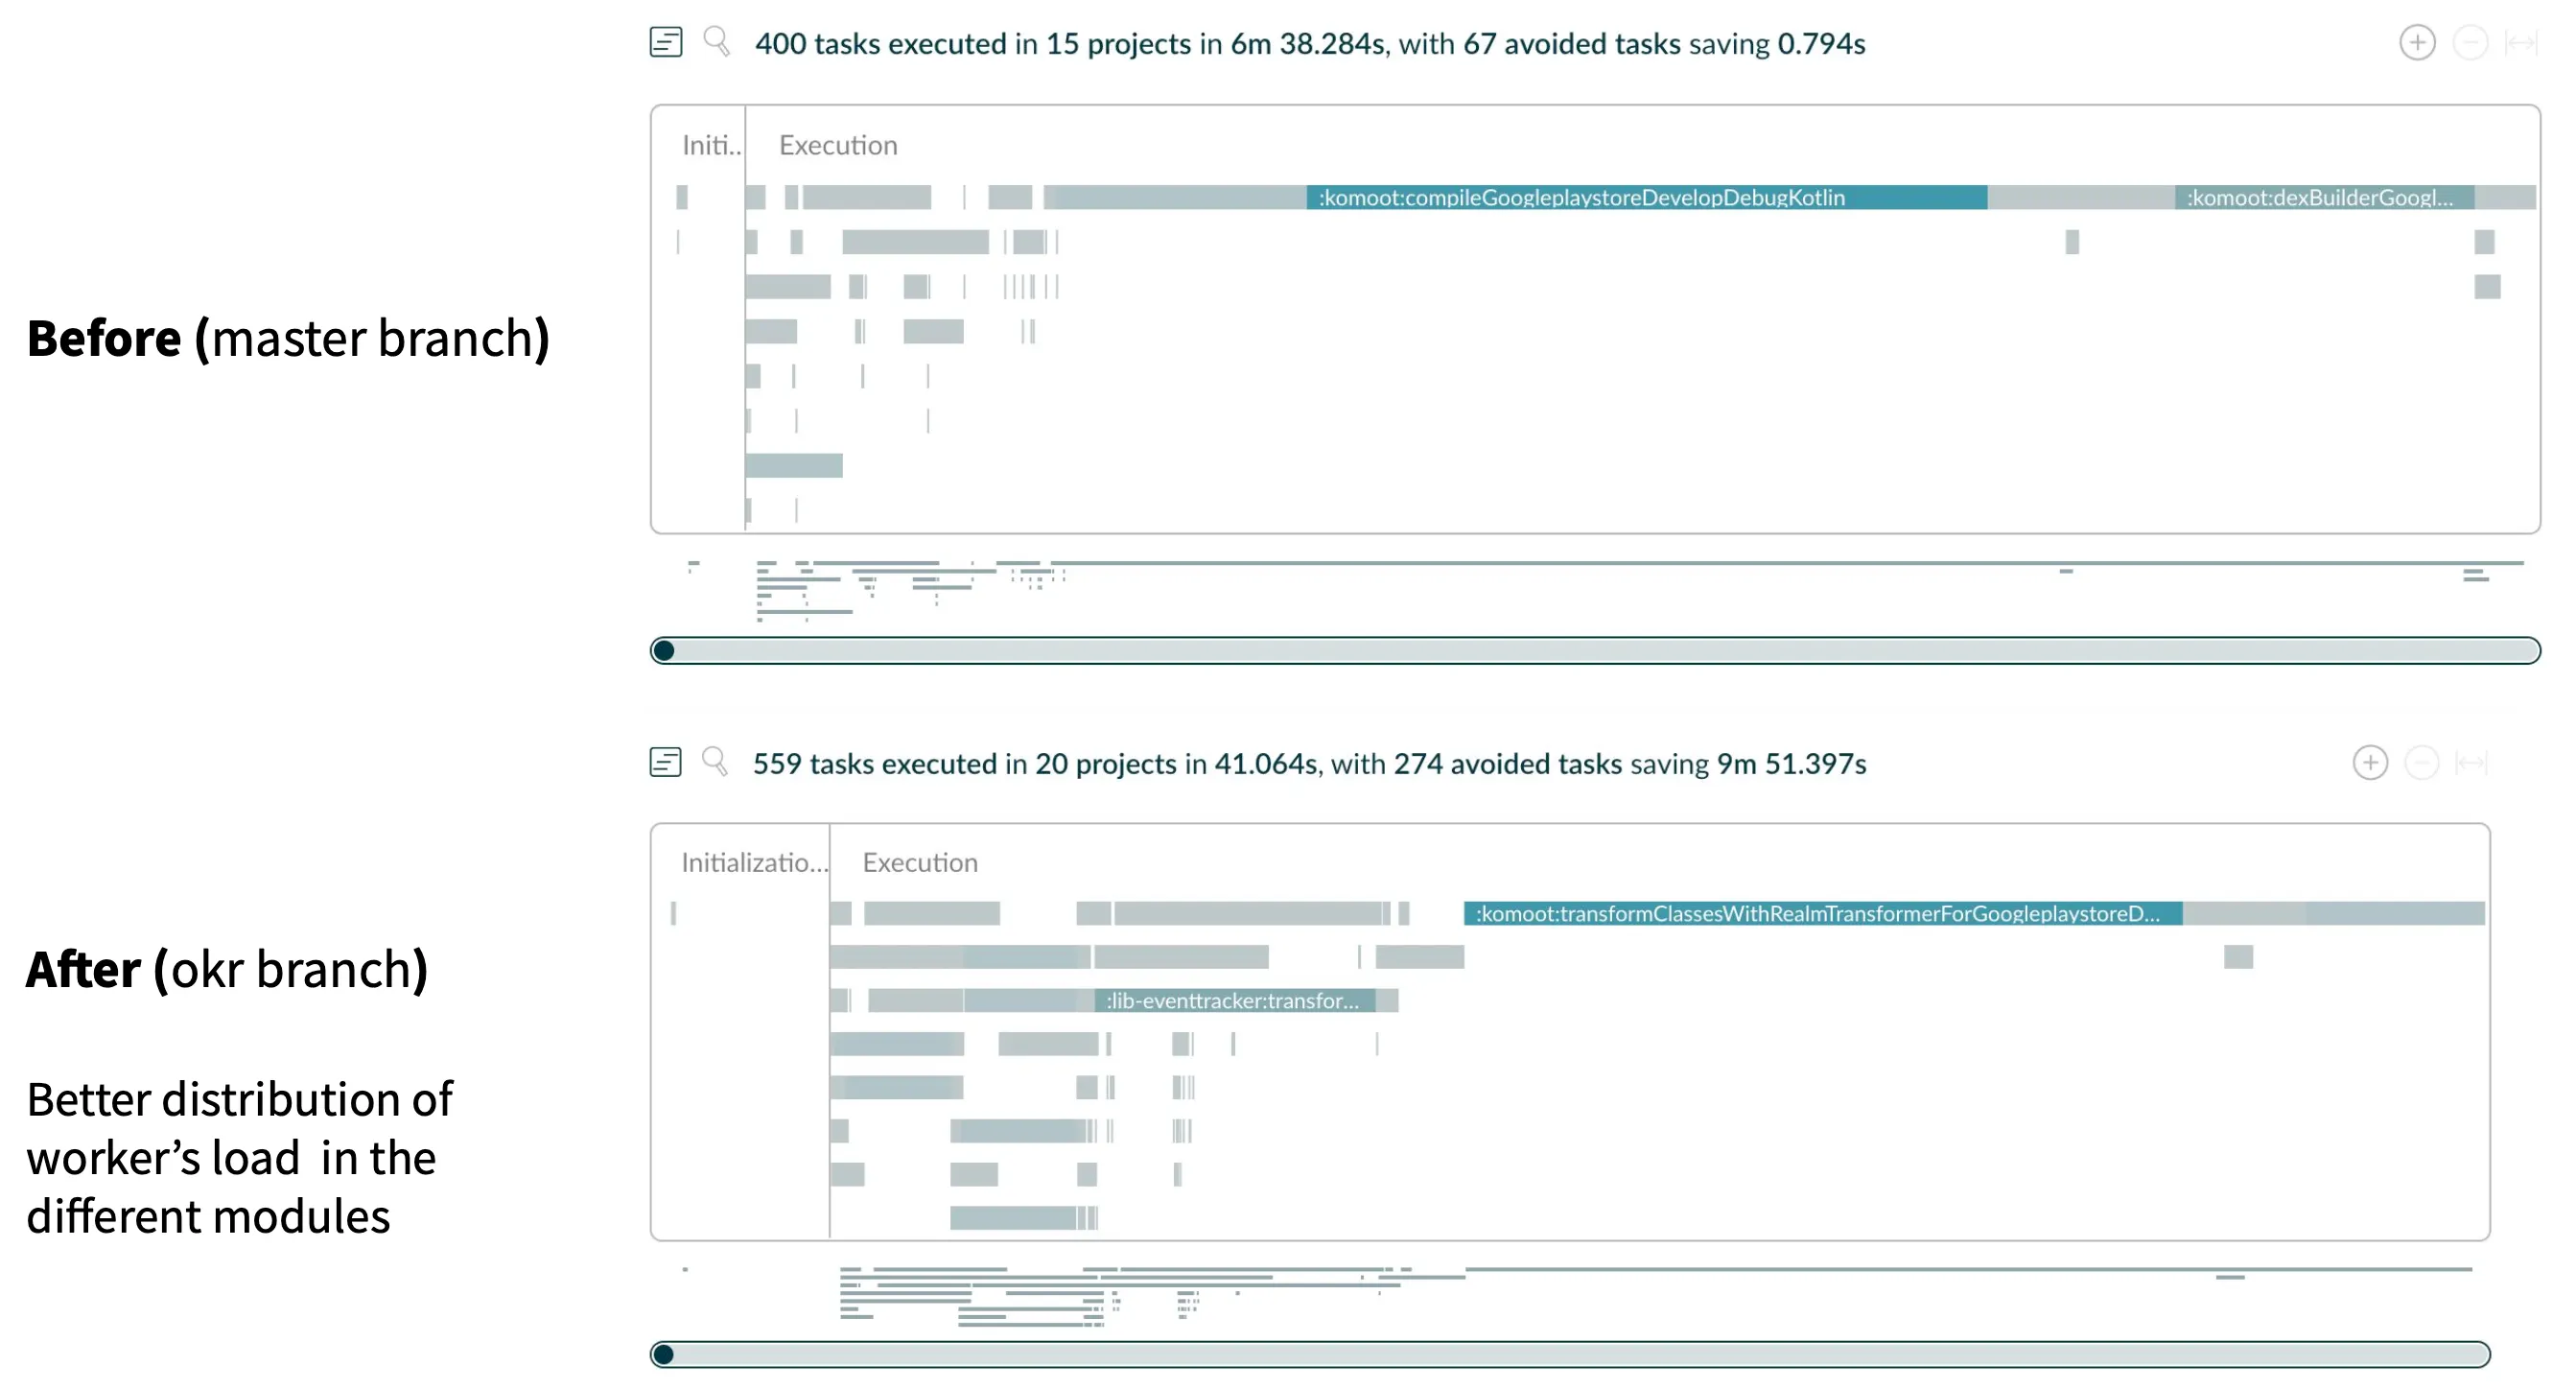The width and height of the screenshot is (2576, 1389).
Task: Click the top timeline's task list icon
Action: pyautogui.click(x=666, y=43)
